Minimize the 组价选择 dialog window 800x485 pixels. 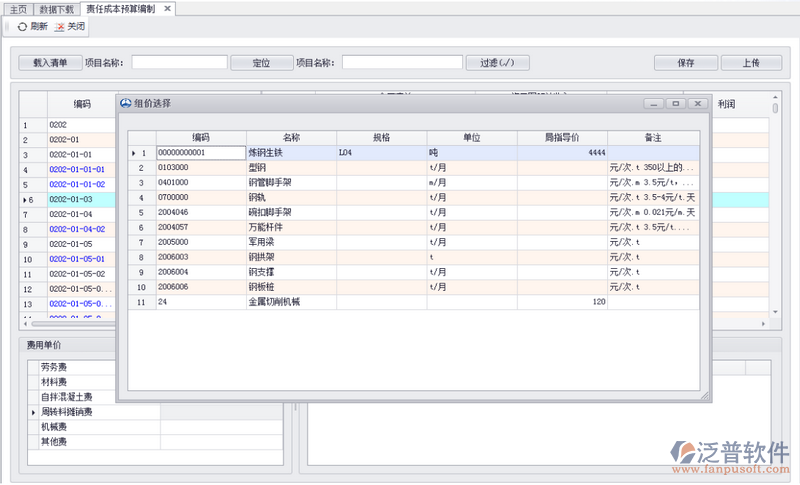pos(654,103)
